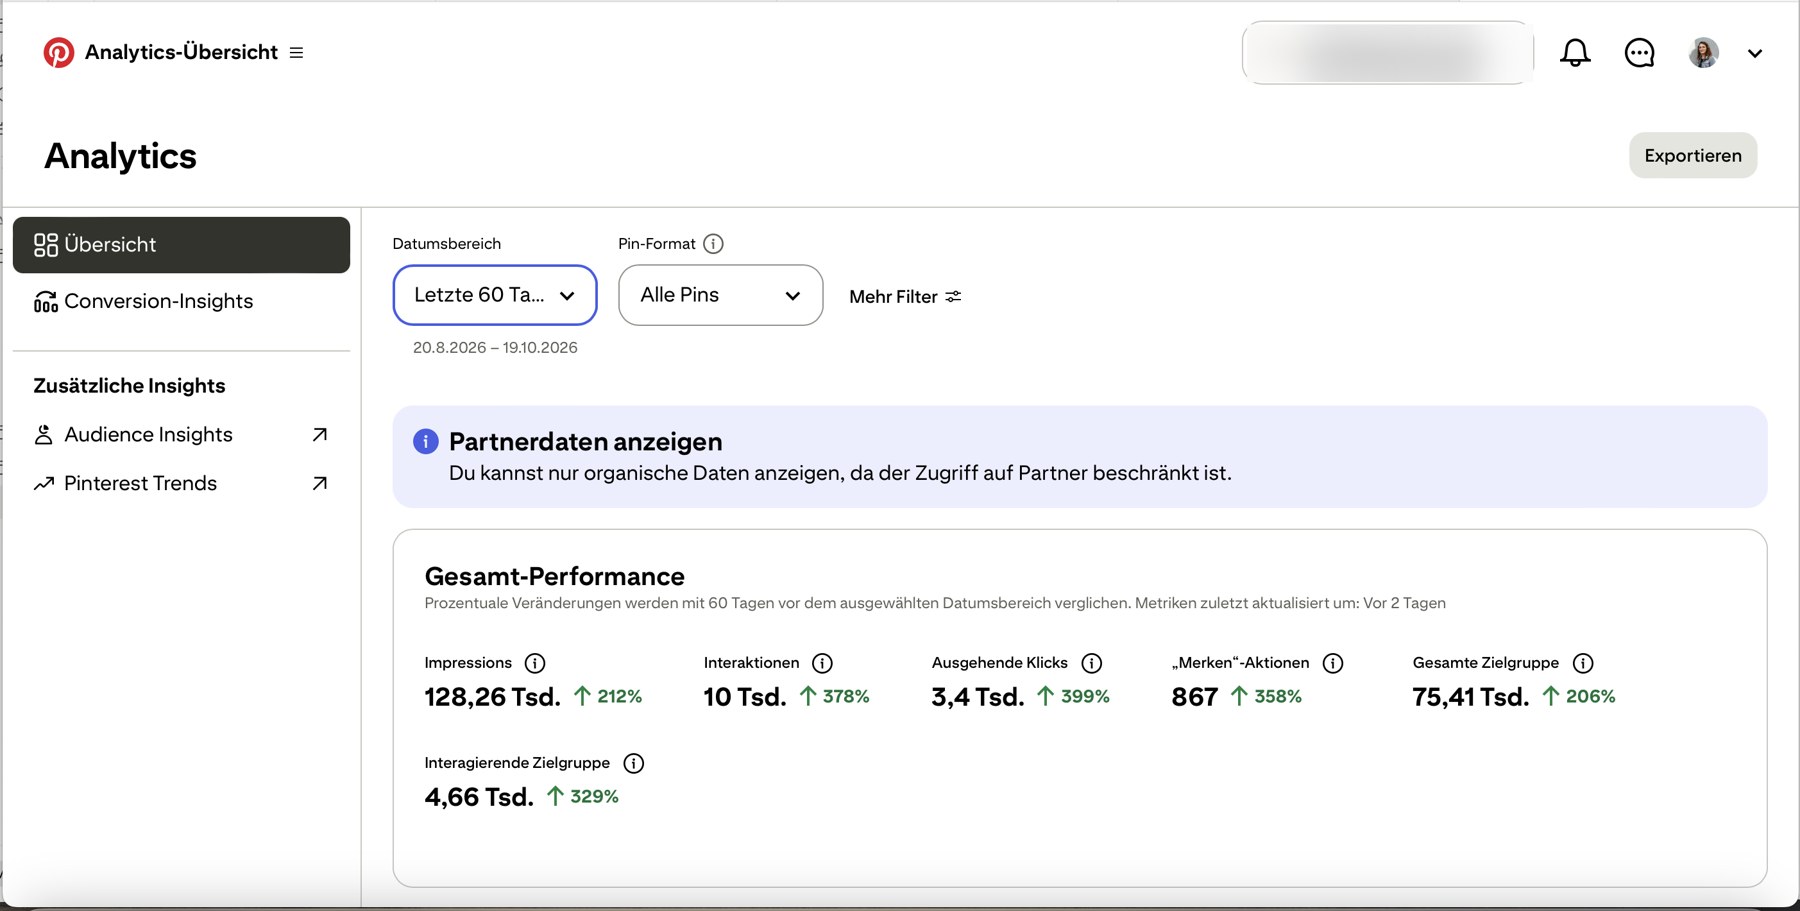The image size is (1800, 911).
Task: Open the messages chat bubble icon
Action: point(1639,52)
